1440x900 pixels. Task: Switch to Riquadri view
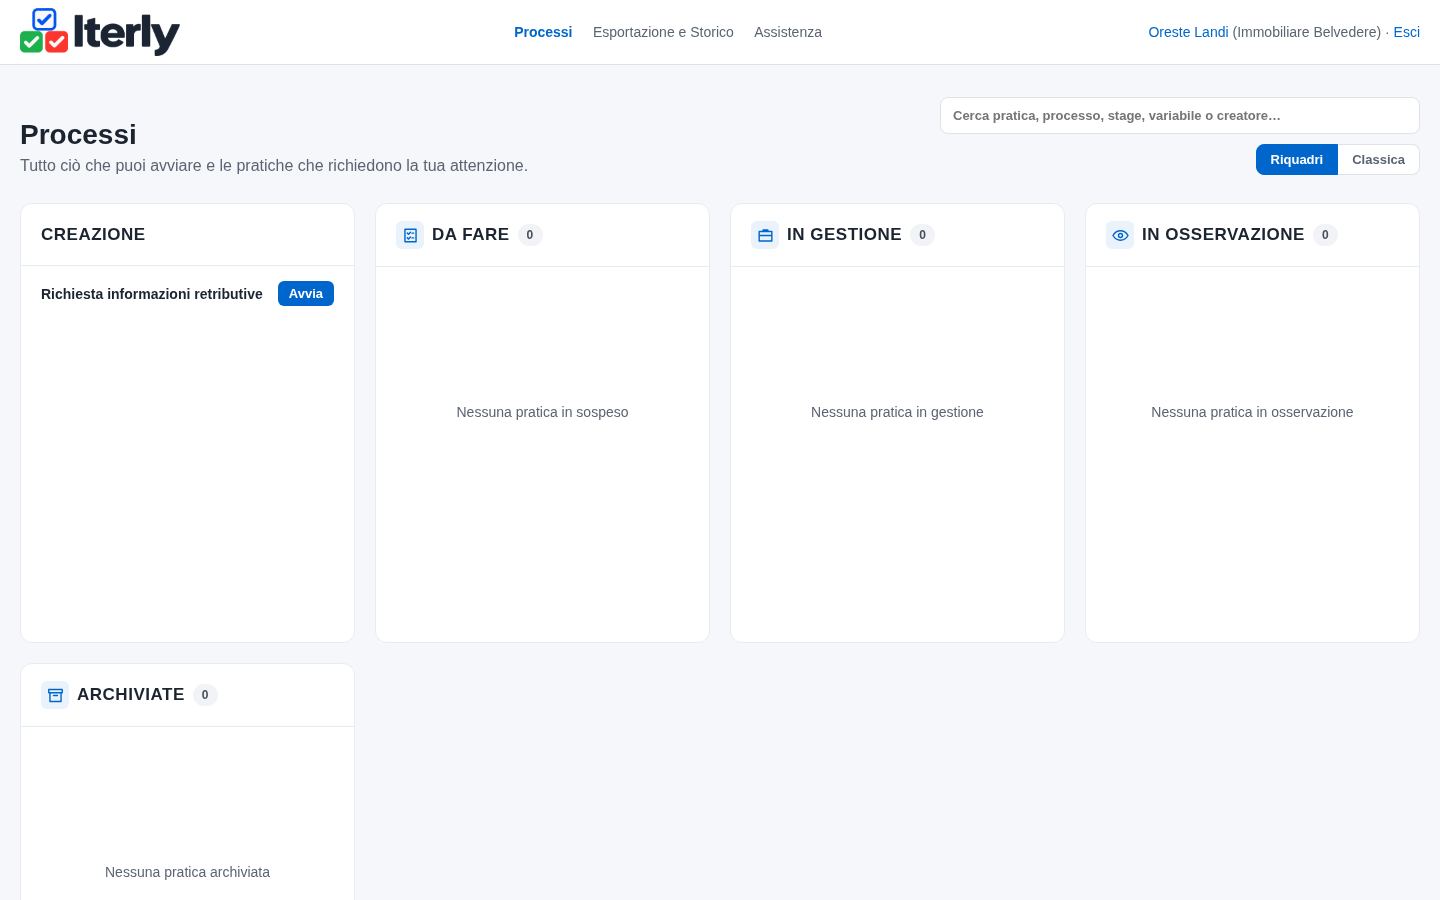coord(1296,160)
